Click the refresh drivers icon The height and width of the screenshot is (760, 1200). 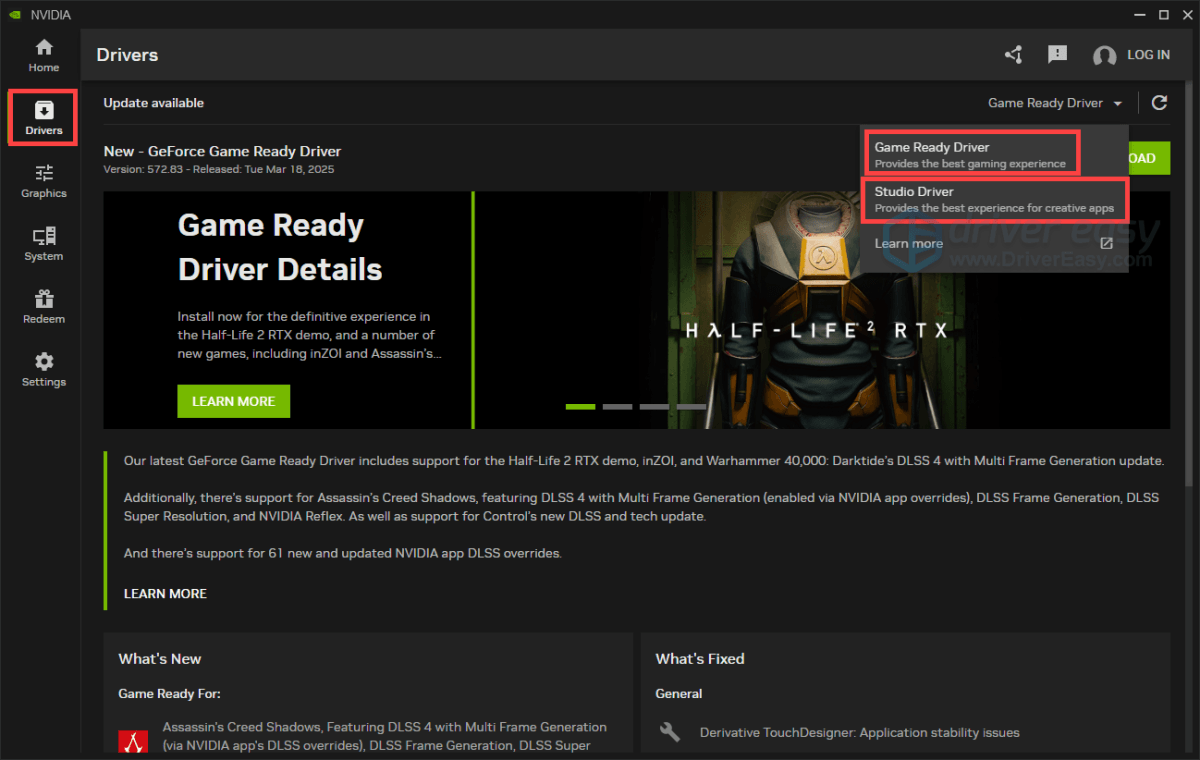coord(1159,103)
